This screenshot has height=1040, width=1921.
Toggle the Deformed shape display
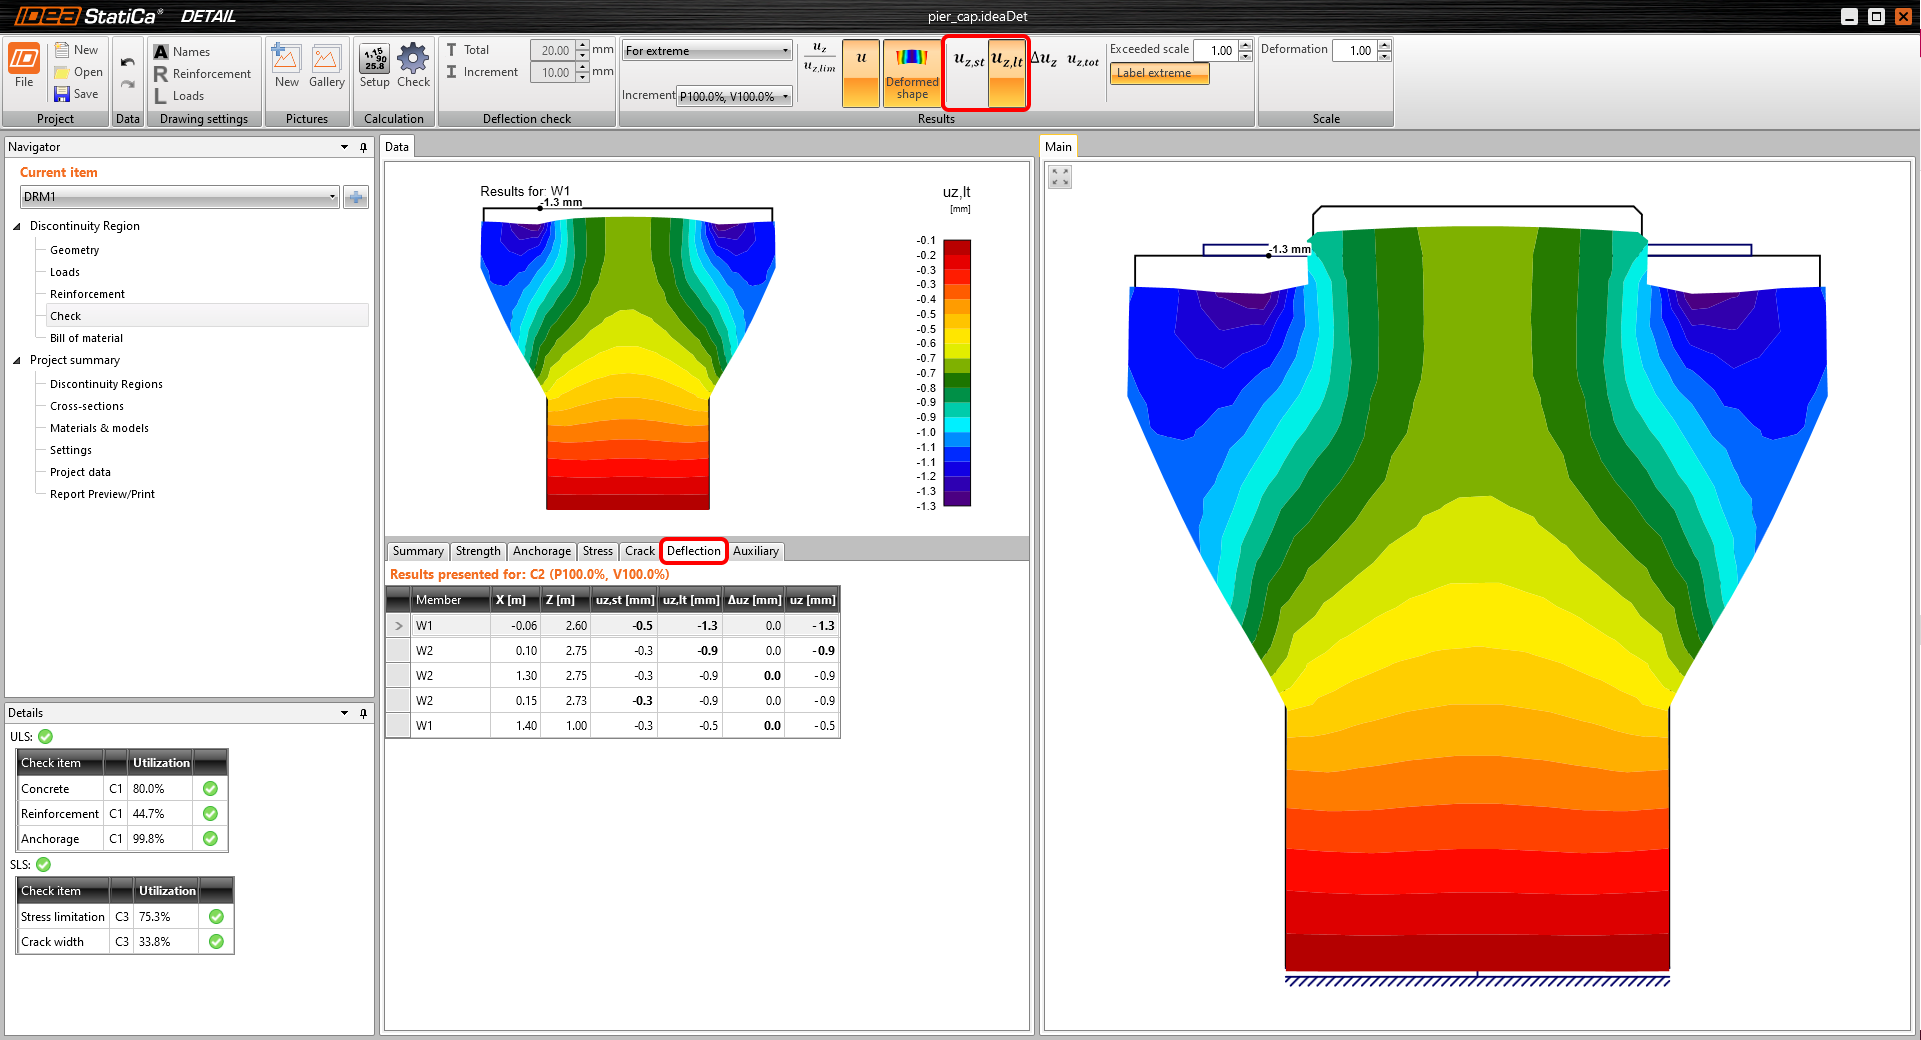(x=911, y=72)
